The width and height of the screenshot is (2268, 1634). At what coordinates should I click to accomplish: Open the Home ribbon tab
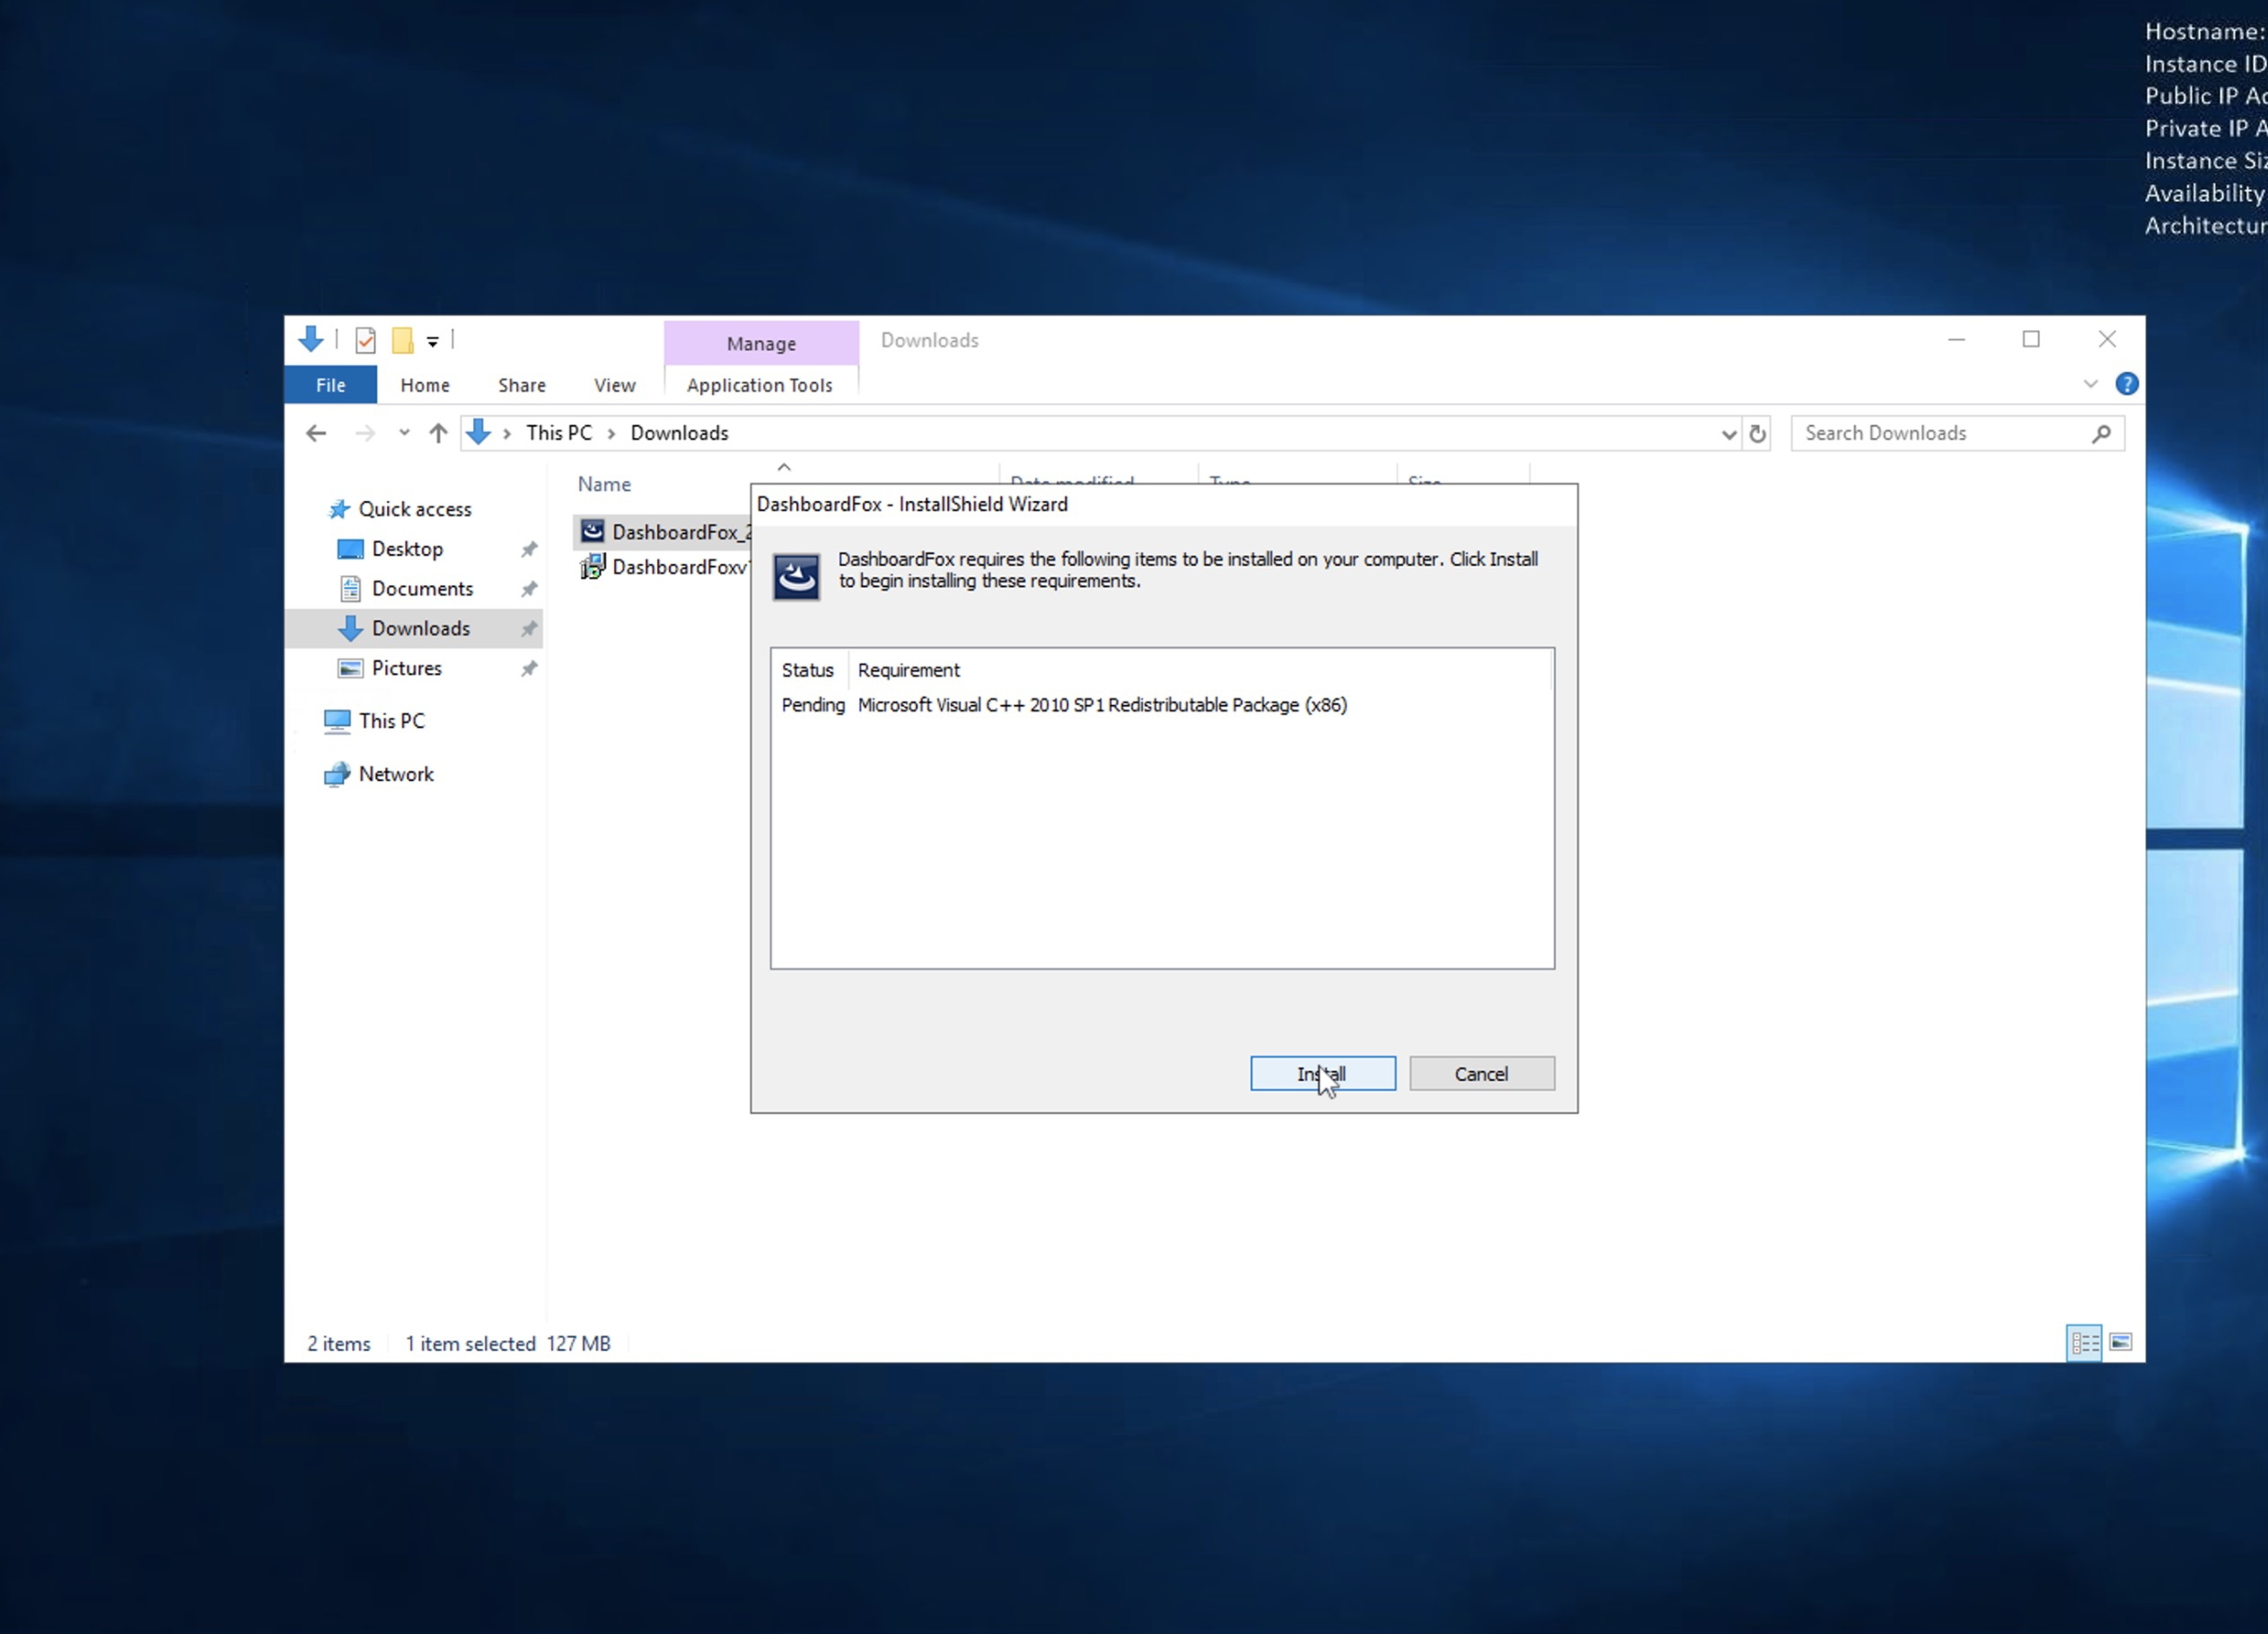pyautogui.click(x=425, y=385)
